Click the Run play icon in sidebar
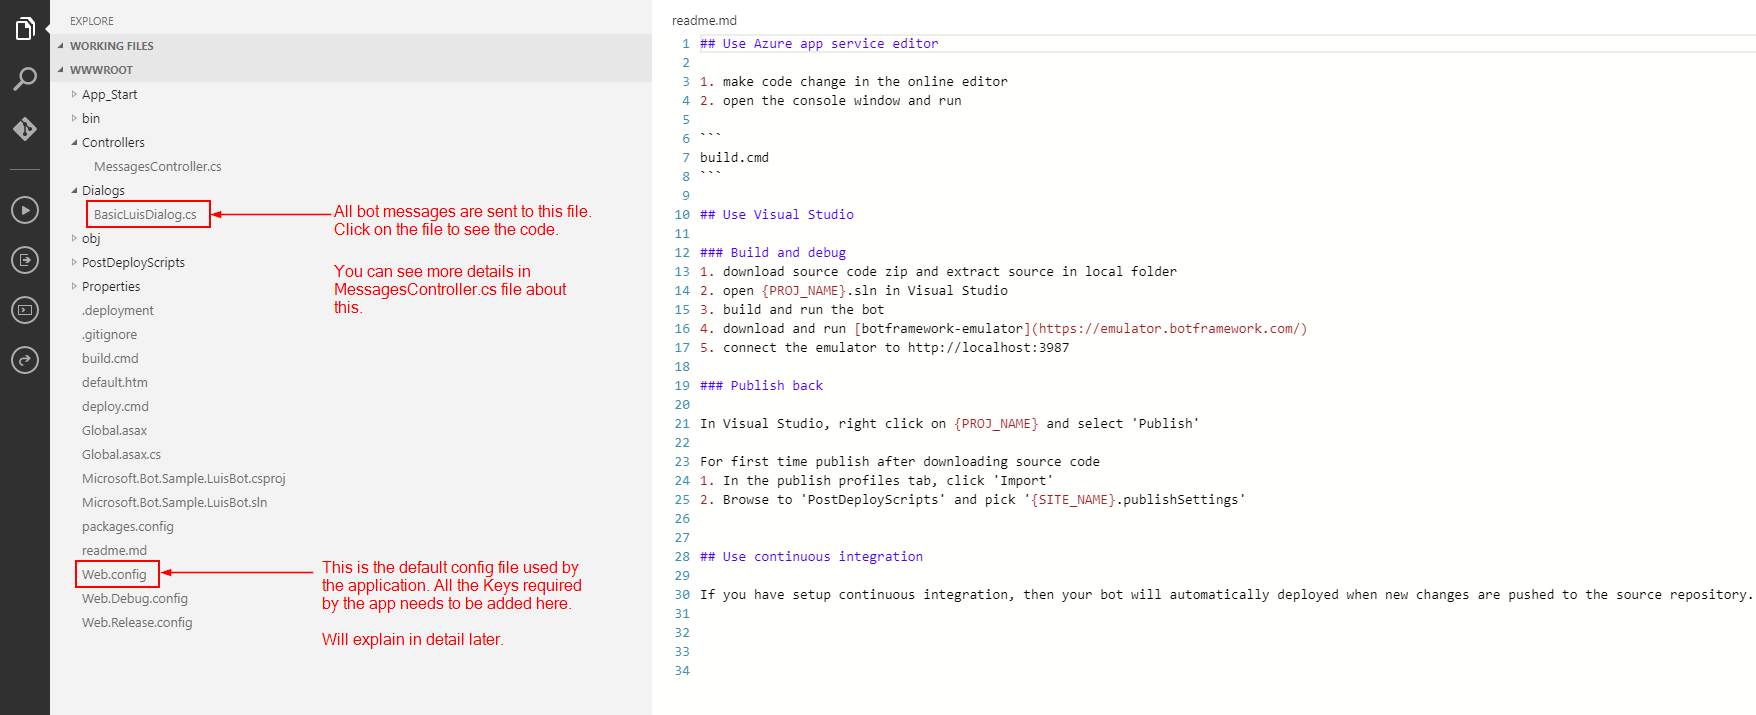Screen dimensions: 1756x715 pyautogui.click(x=25, y=210)
